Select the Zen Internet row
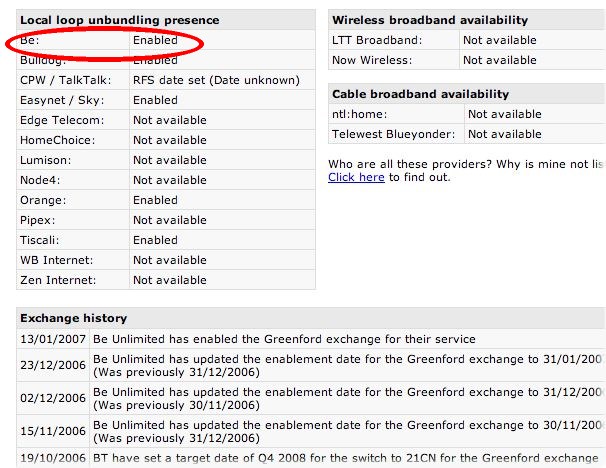 (166, 280)
